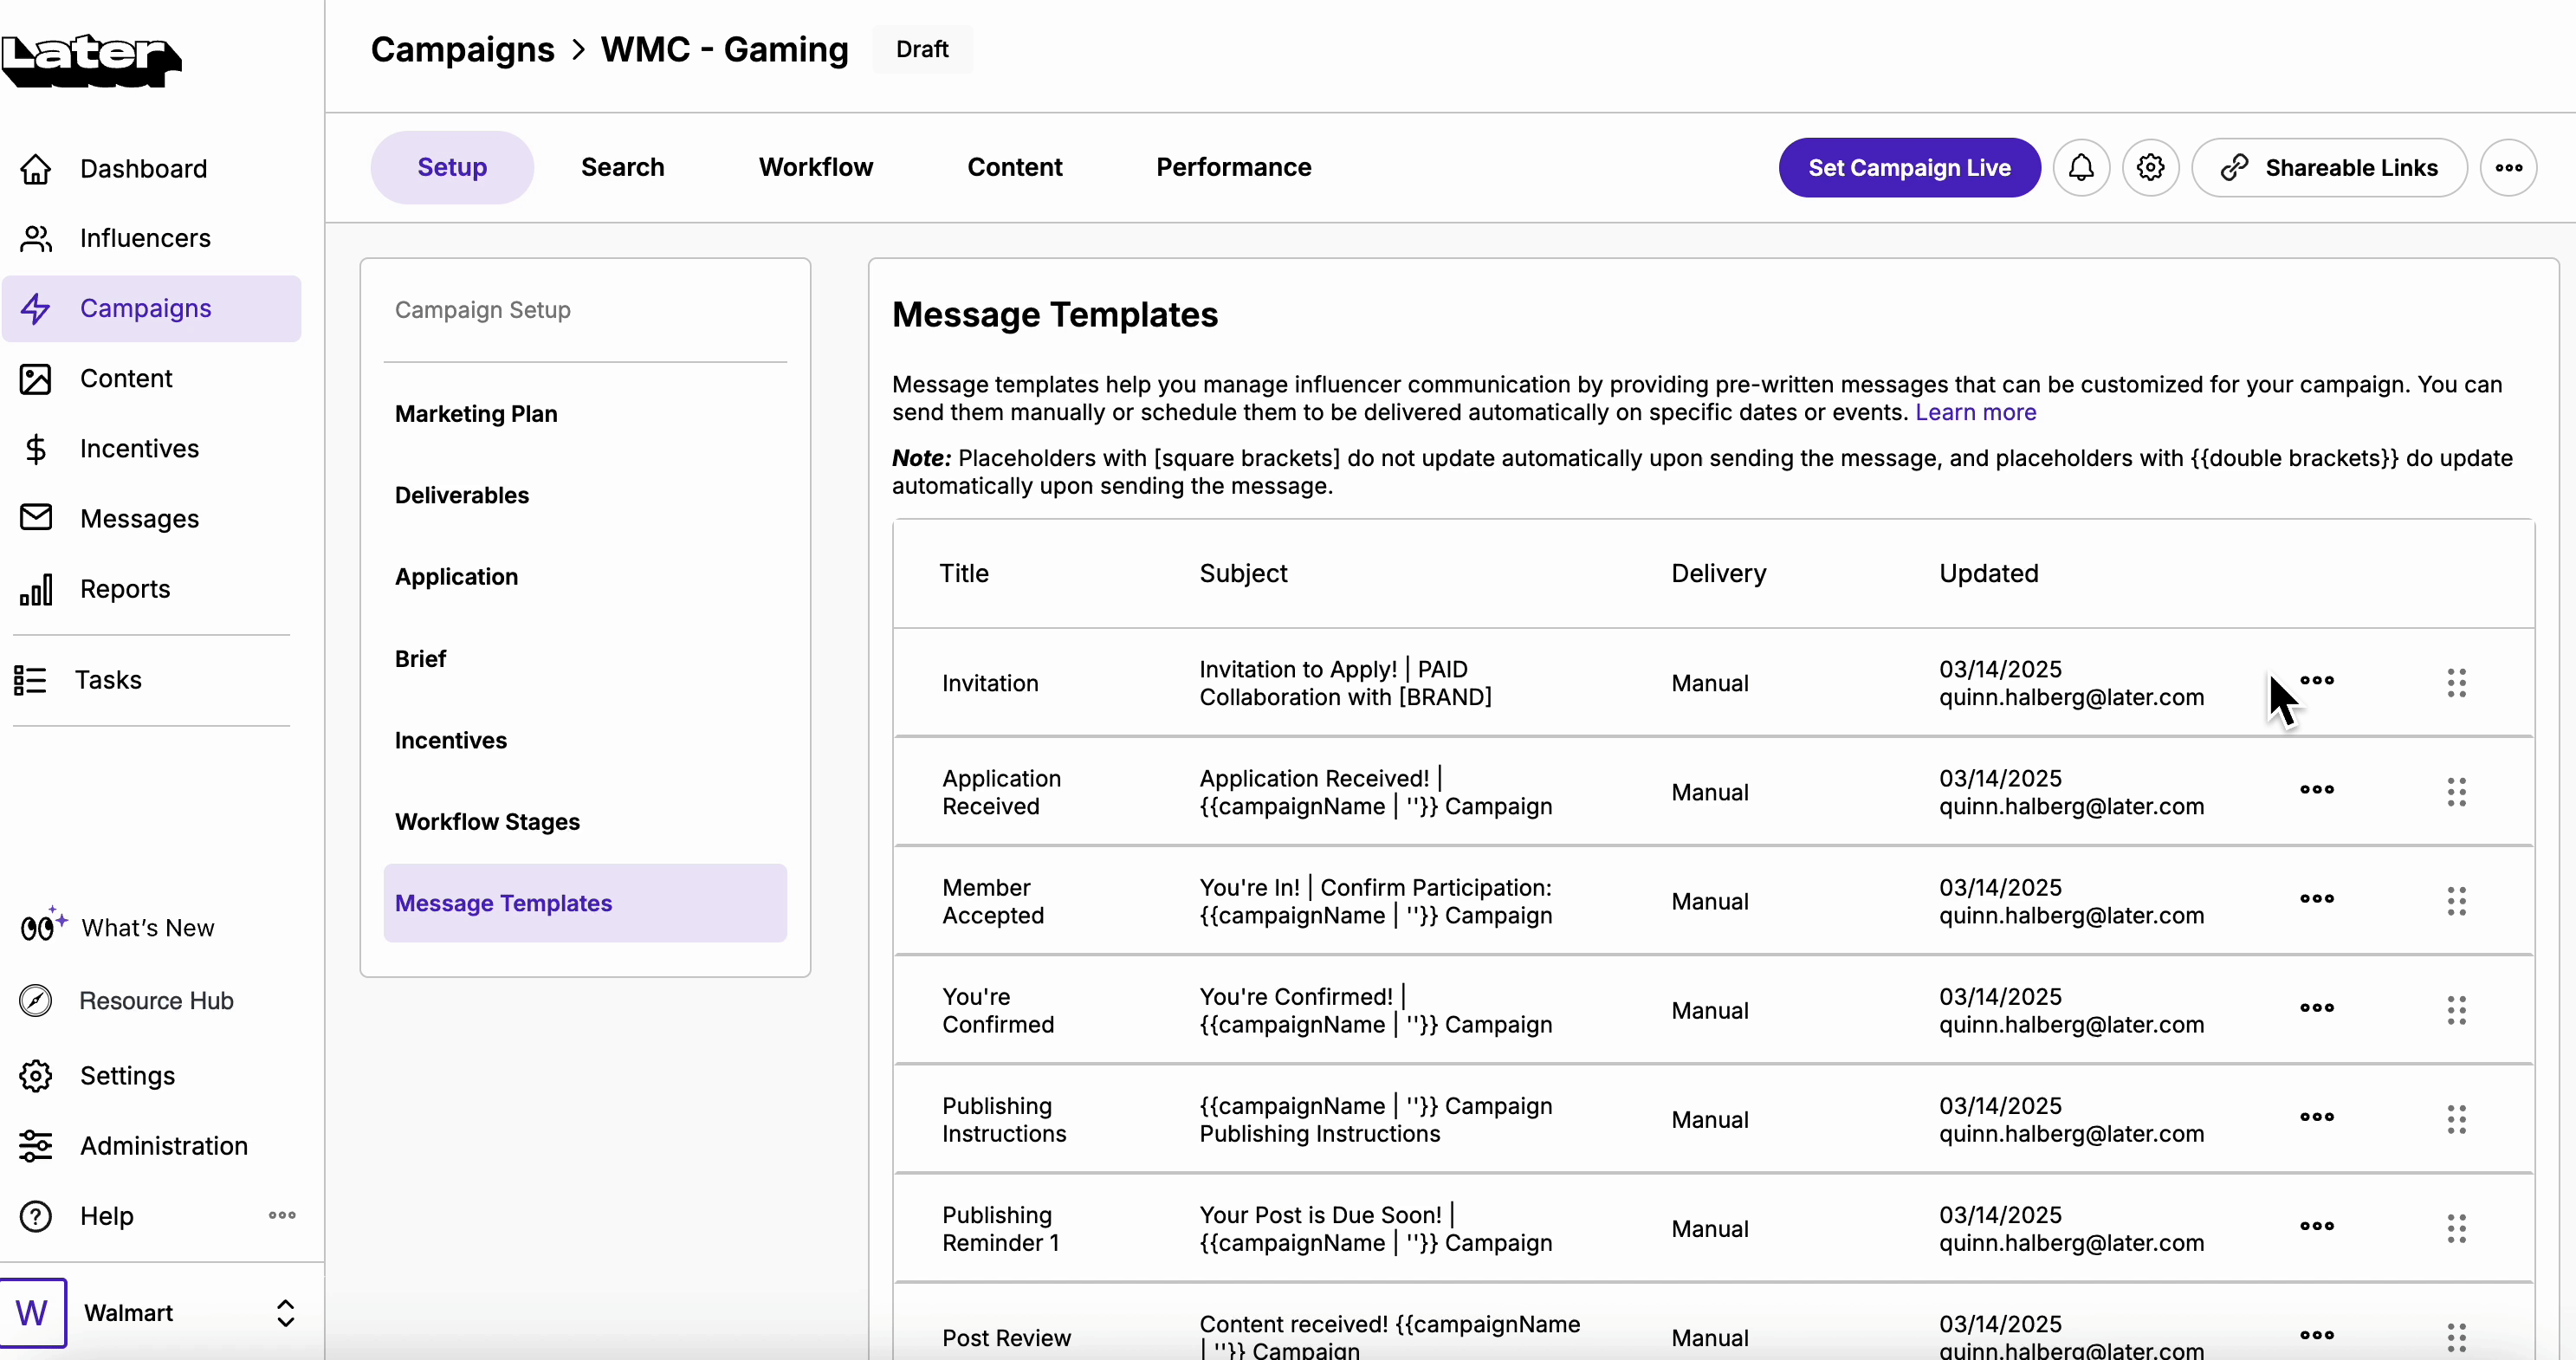
Task: Click the Delivery column header
Action: [1719, 574]
